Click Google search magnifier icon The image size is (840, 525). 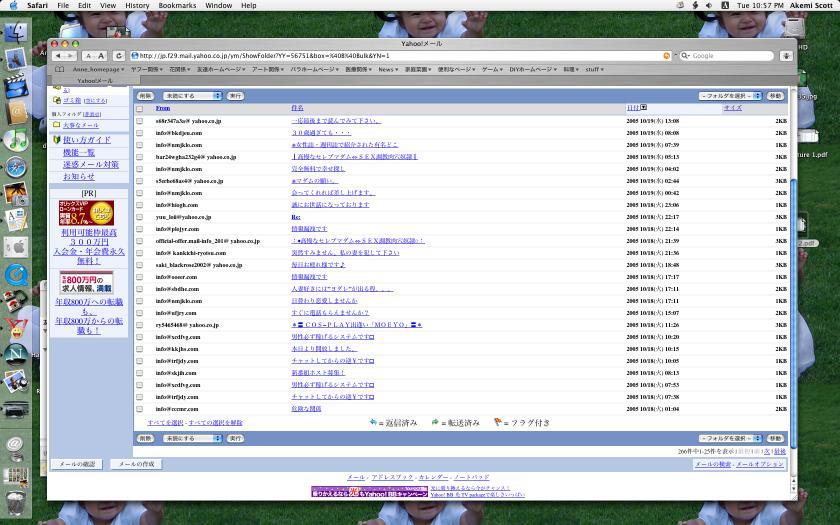point(685,56)
